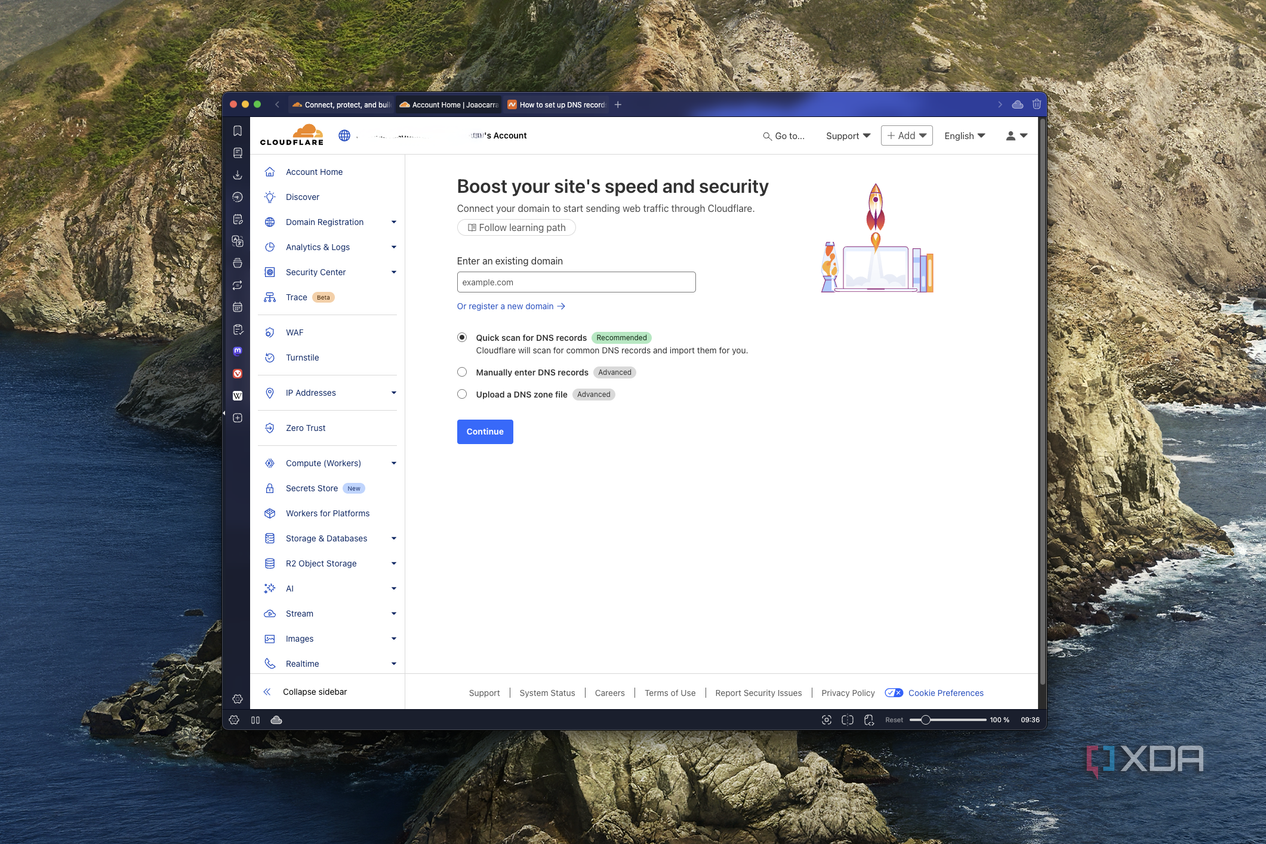The width and height of the screenshot is (1266, 844).
Task: Open the Mastodon web panel icon
Action: point(237,351)
